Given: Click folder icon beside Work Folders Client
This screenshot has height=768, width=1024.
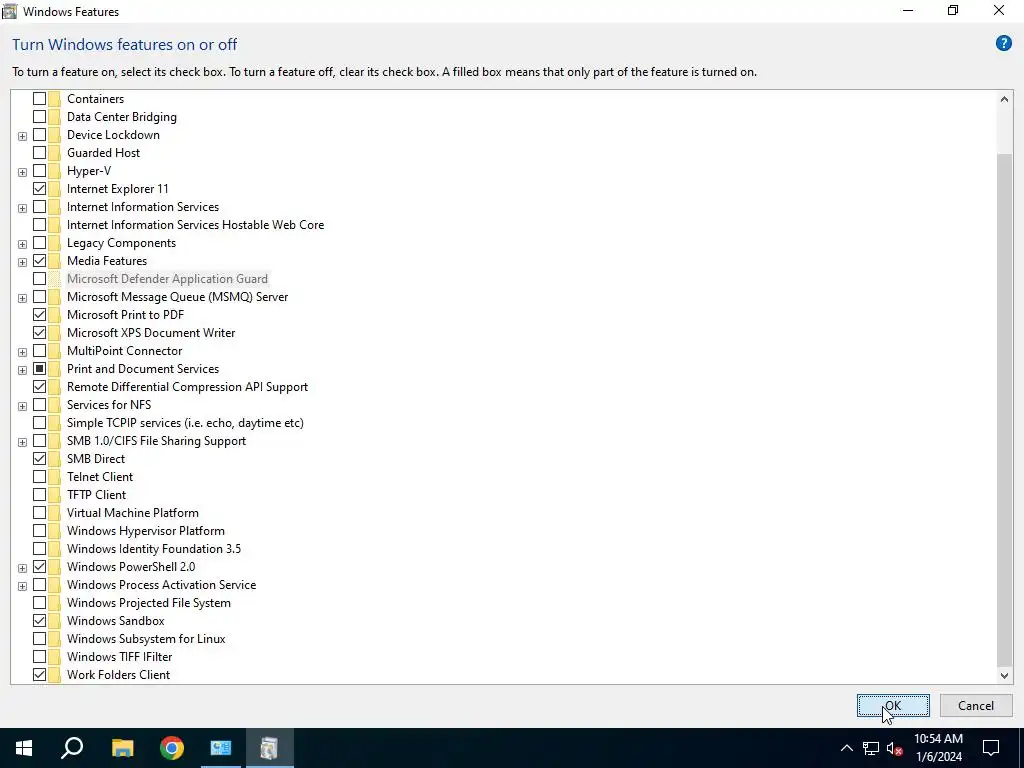Looking at the screenshot, I should tap(54, 675).
